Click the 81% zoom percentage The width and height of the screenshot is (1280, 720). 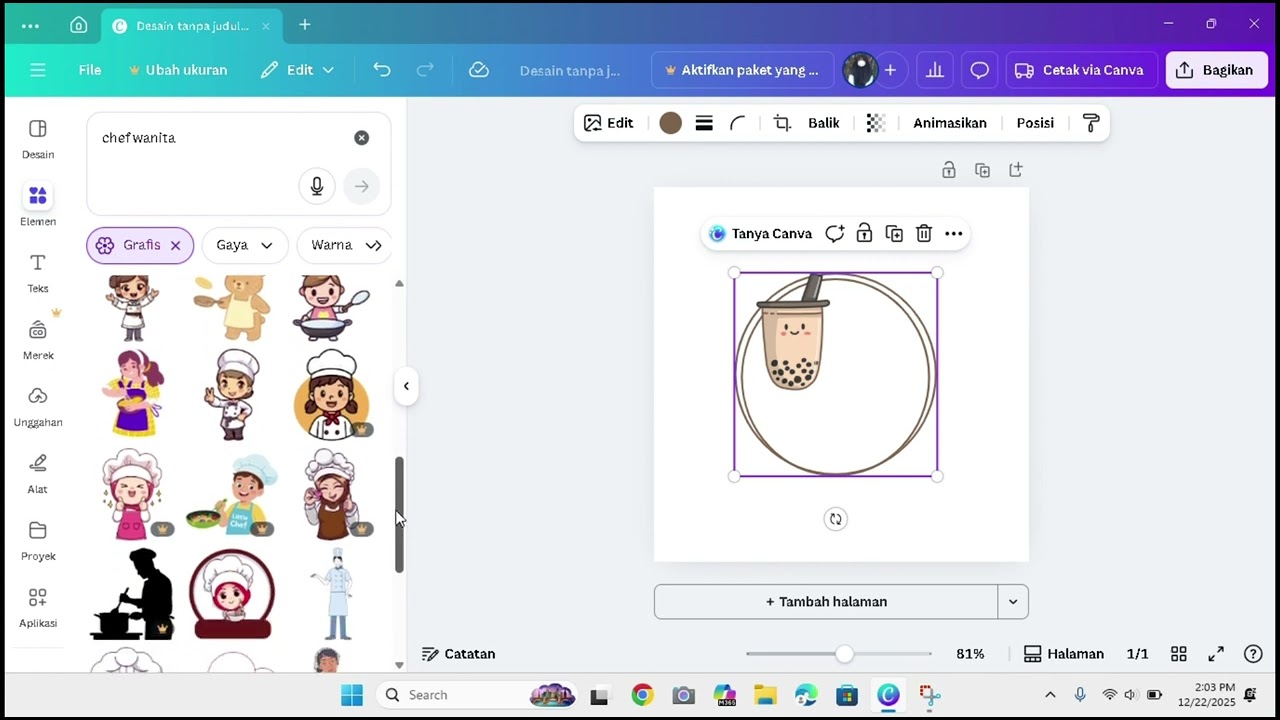(970, 654)
